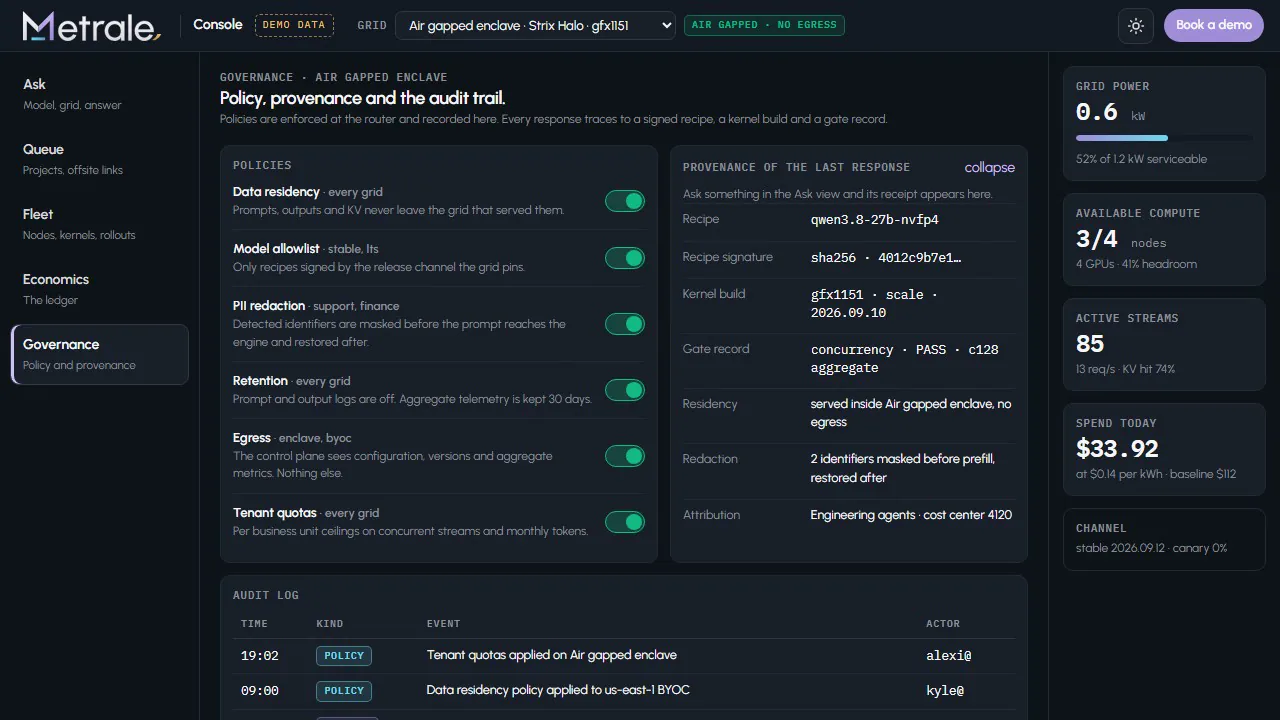
Task: Click gate record concurrency · PASS value
Action: point(904,359)
